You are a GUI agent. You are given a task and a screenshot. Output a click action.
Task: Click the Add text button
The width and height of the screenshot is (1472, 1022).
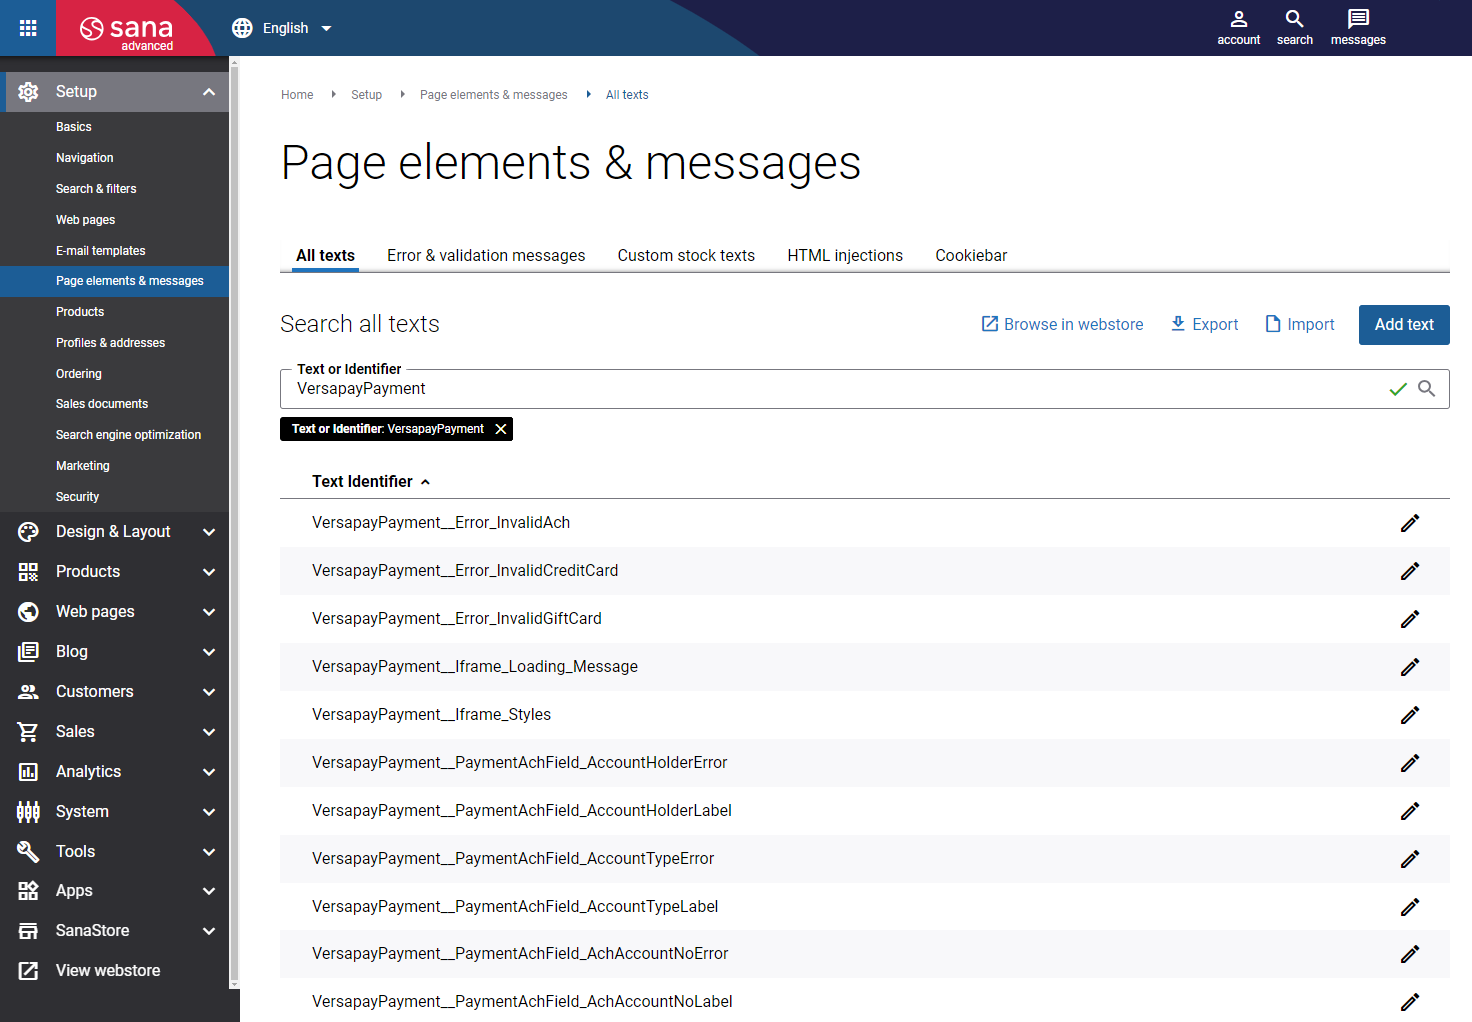coord(1404,325)
